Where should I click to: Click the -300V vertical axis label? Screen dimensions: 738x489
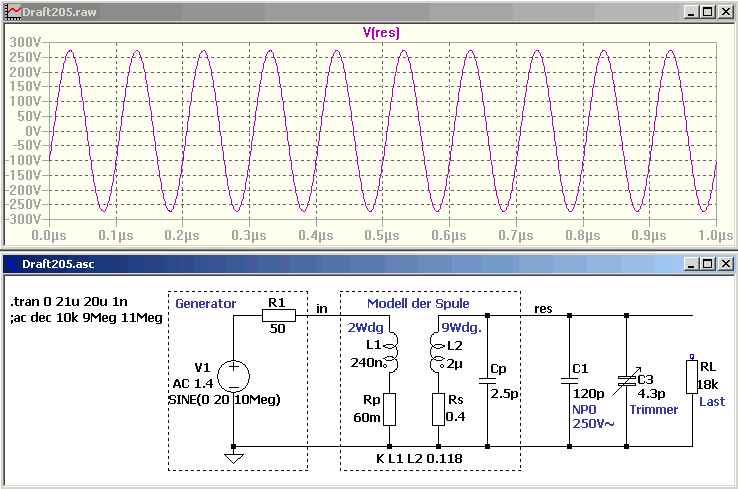[23, 219]
